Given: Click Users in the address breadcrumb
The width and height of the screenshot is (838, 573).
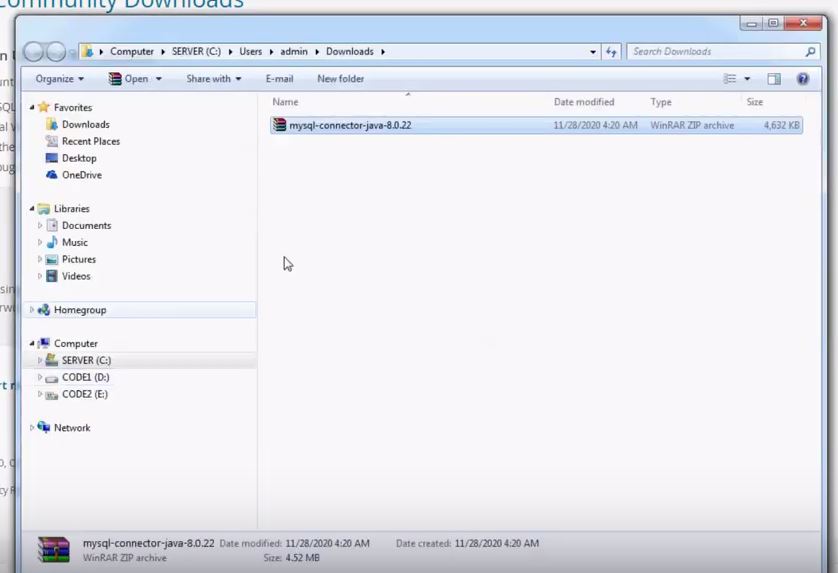Looking at the screenshot, I should [251, 52].
